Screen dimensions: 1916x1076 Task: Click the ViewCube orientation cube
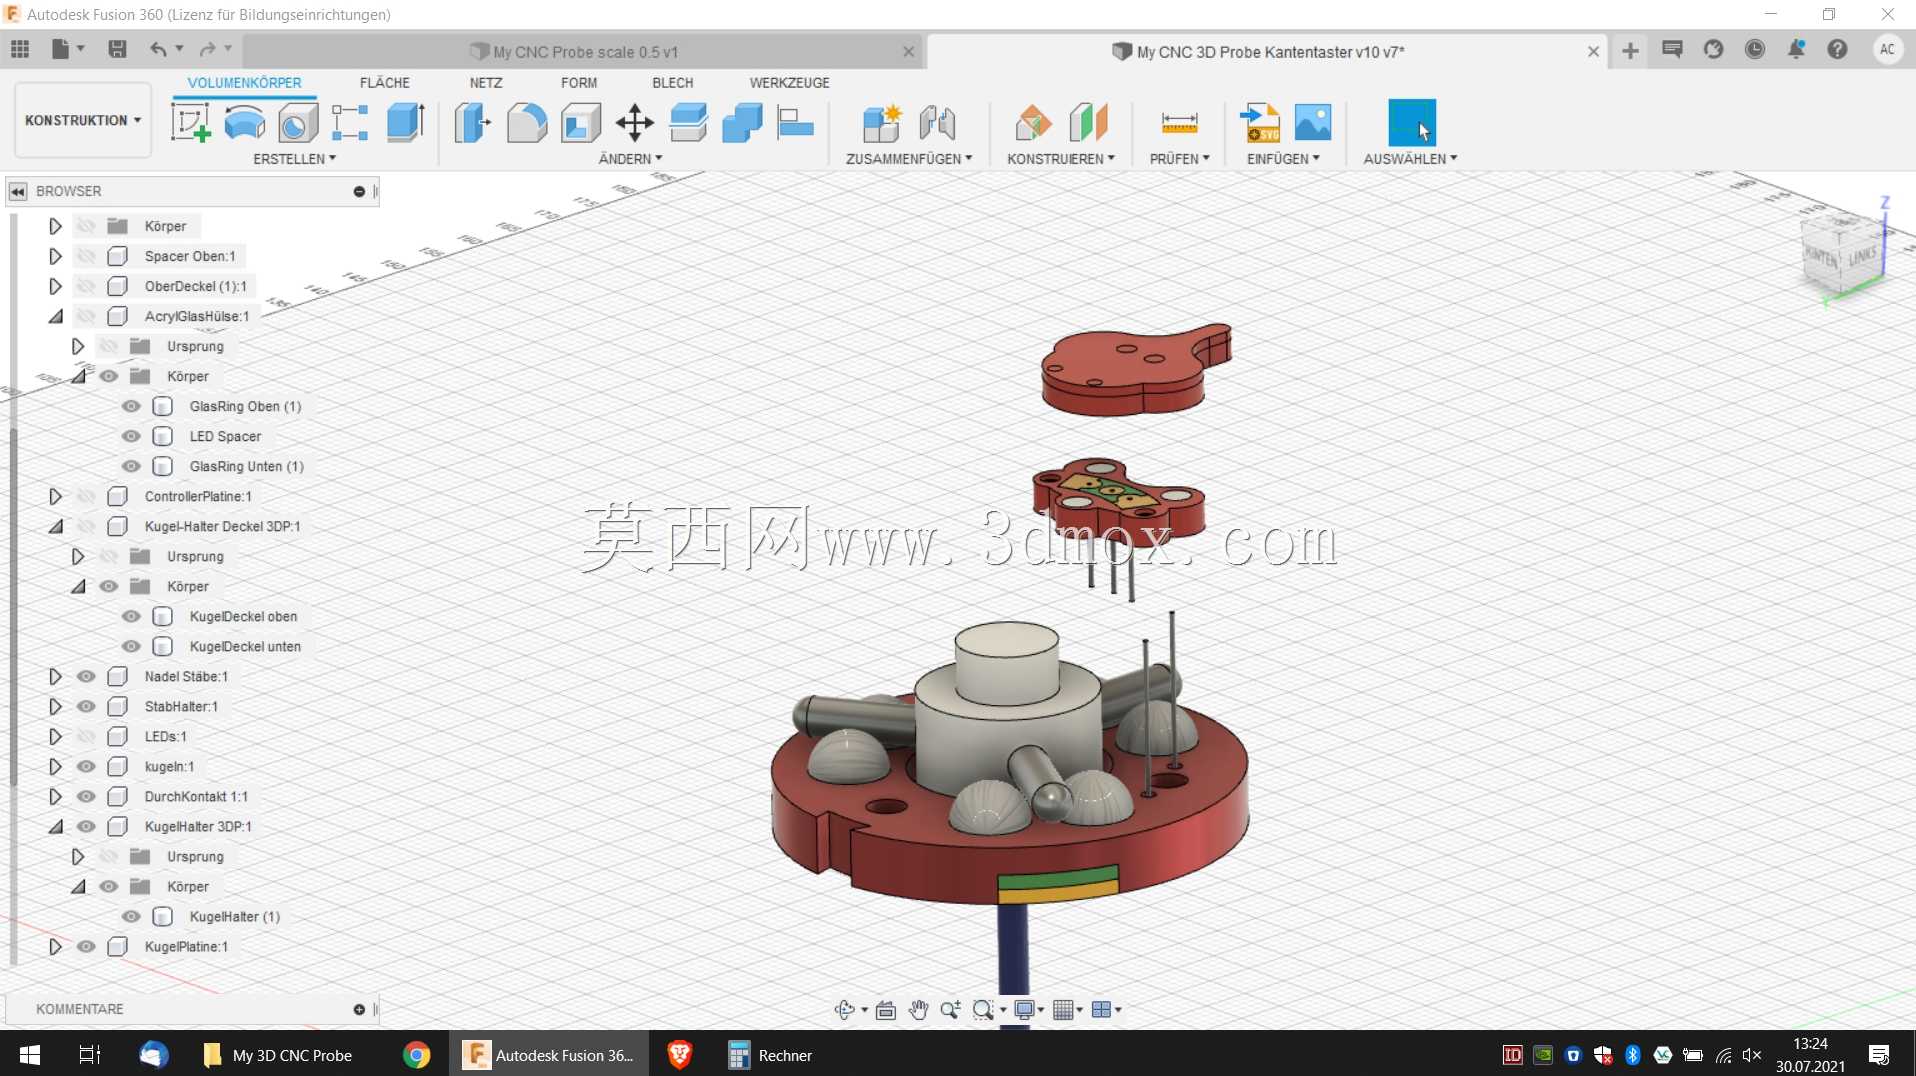click(x=1841, y=255)
